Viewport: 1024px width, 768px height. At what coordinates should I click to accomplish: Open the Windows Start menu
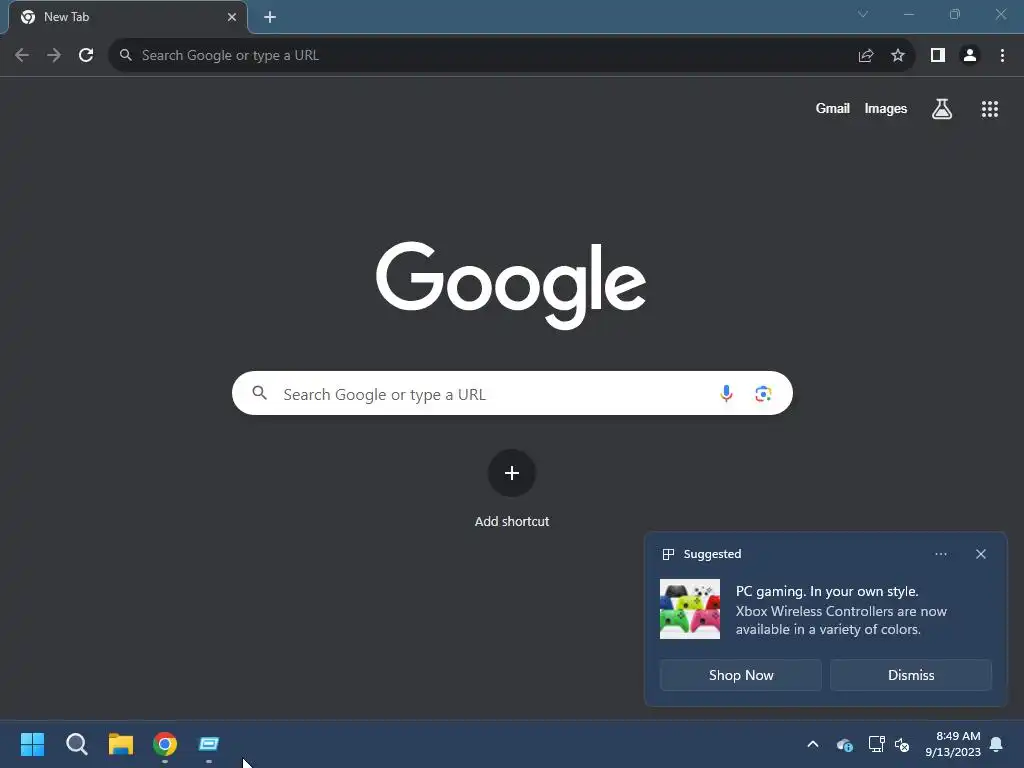pyautogui.click(x=32, y=744)
